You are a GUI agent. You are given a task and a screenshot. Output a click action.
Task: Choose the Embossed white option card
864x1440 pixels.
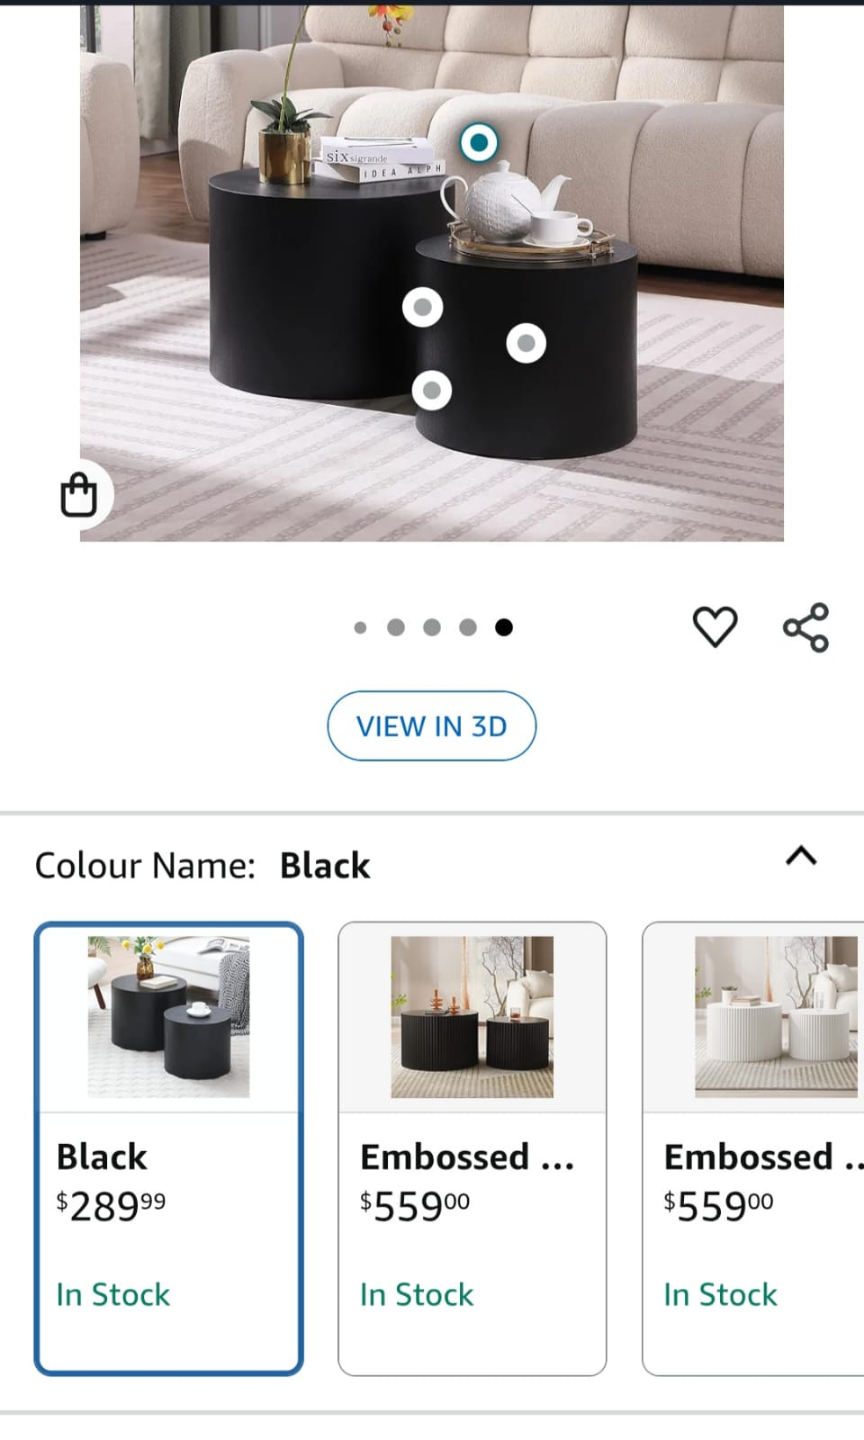pos(753,1148)
